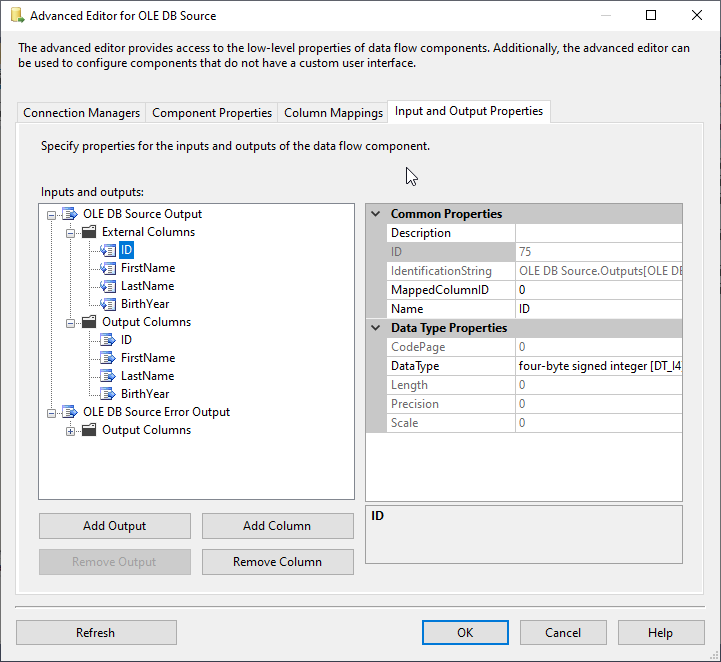721x662 pixels.
Task: Click the External Columns folder icon
Action: tap(89, 232)
